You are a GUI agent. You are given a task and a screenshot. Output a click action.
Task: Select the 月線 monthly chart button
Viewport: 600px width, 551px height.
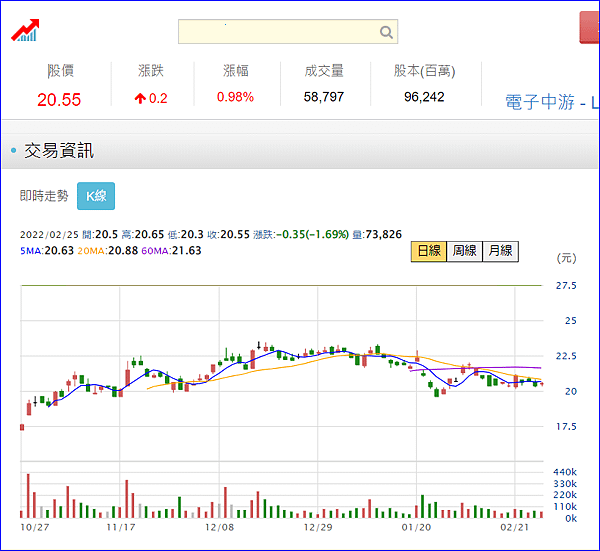[501, 251]
